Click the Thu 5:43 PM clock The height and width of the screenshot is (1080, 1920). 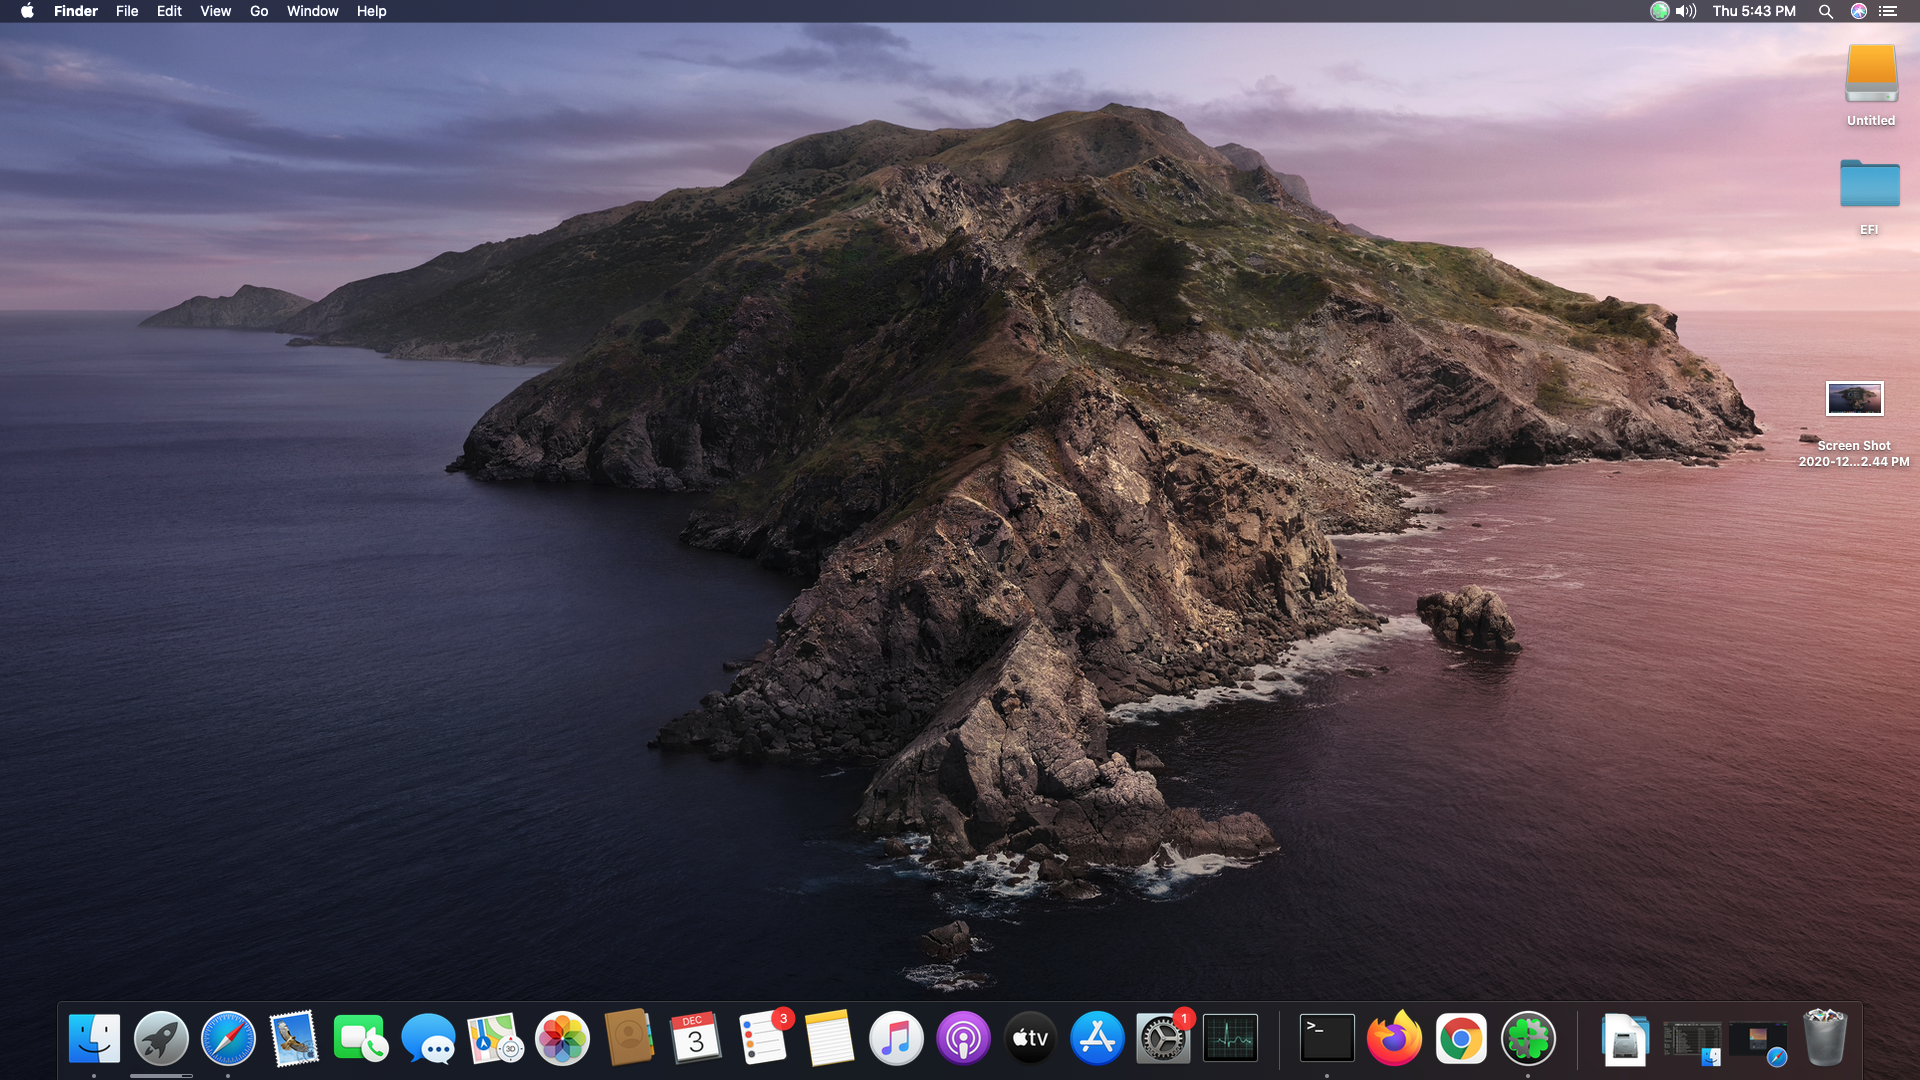[1753, 11]
